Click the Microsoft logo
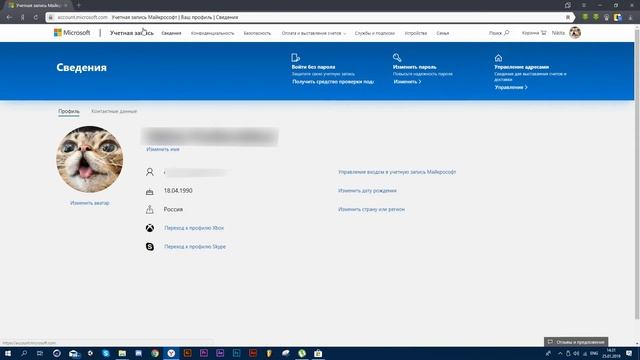 pos(72,33)
